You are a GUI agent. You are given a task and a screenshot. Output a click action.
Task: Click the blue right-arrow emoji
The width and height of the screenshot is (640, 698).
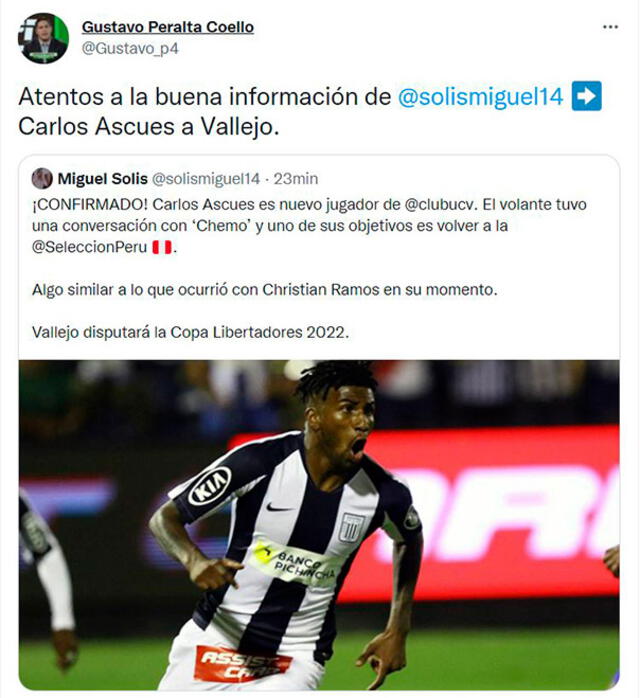[x=587, y=96]
